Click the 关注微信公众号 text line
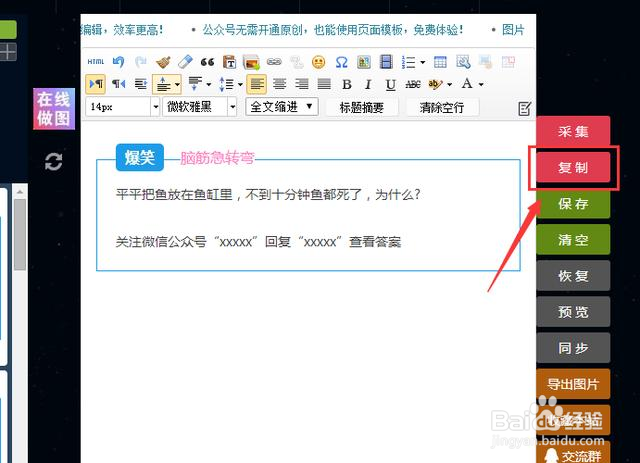The height and width of the screenshot is (463, 640). tap(258, 242)
